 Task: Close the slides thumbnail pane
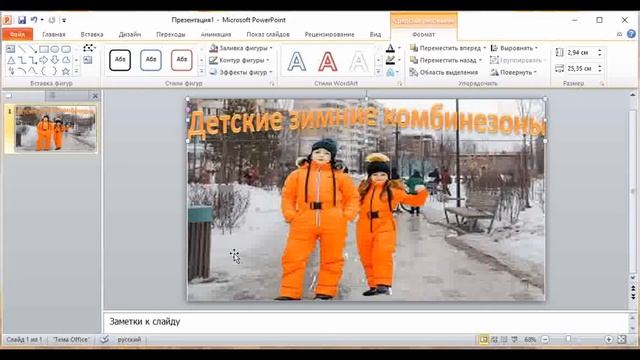(95, 96)
